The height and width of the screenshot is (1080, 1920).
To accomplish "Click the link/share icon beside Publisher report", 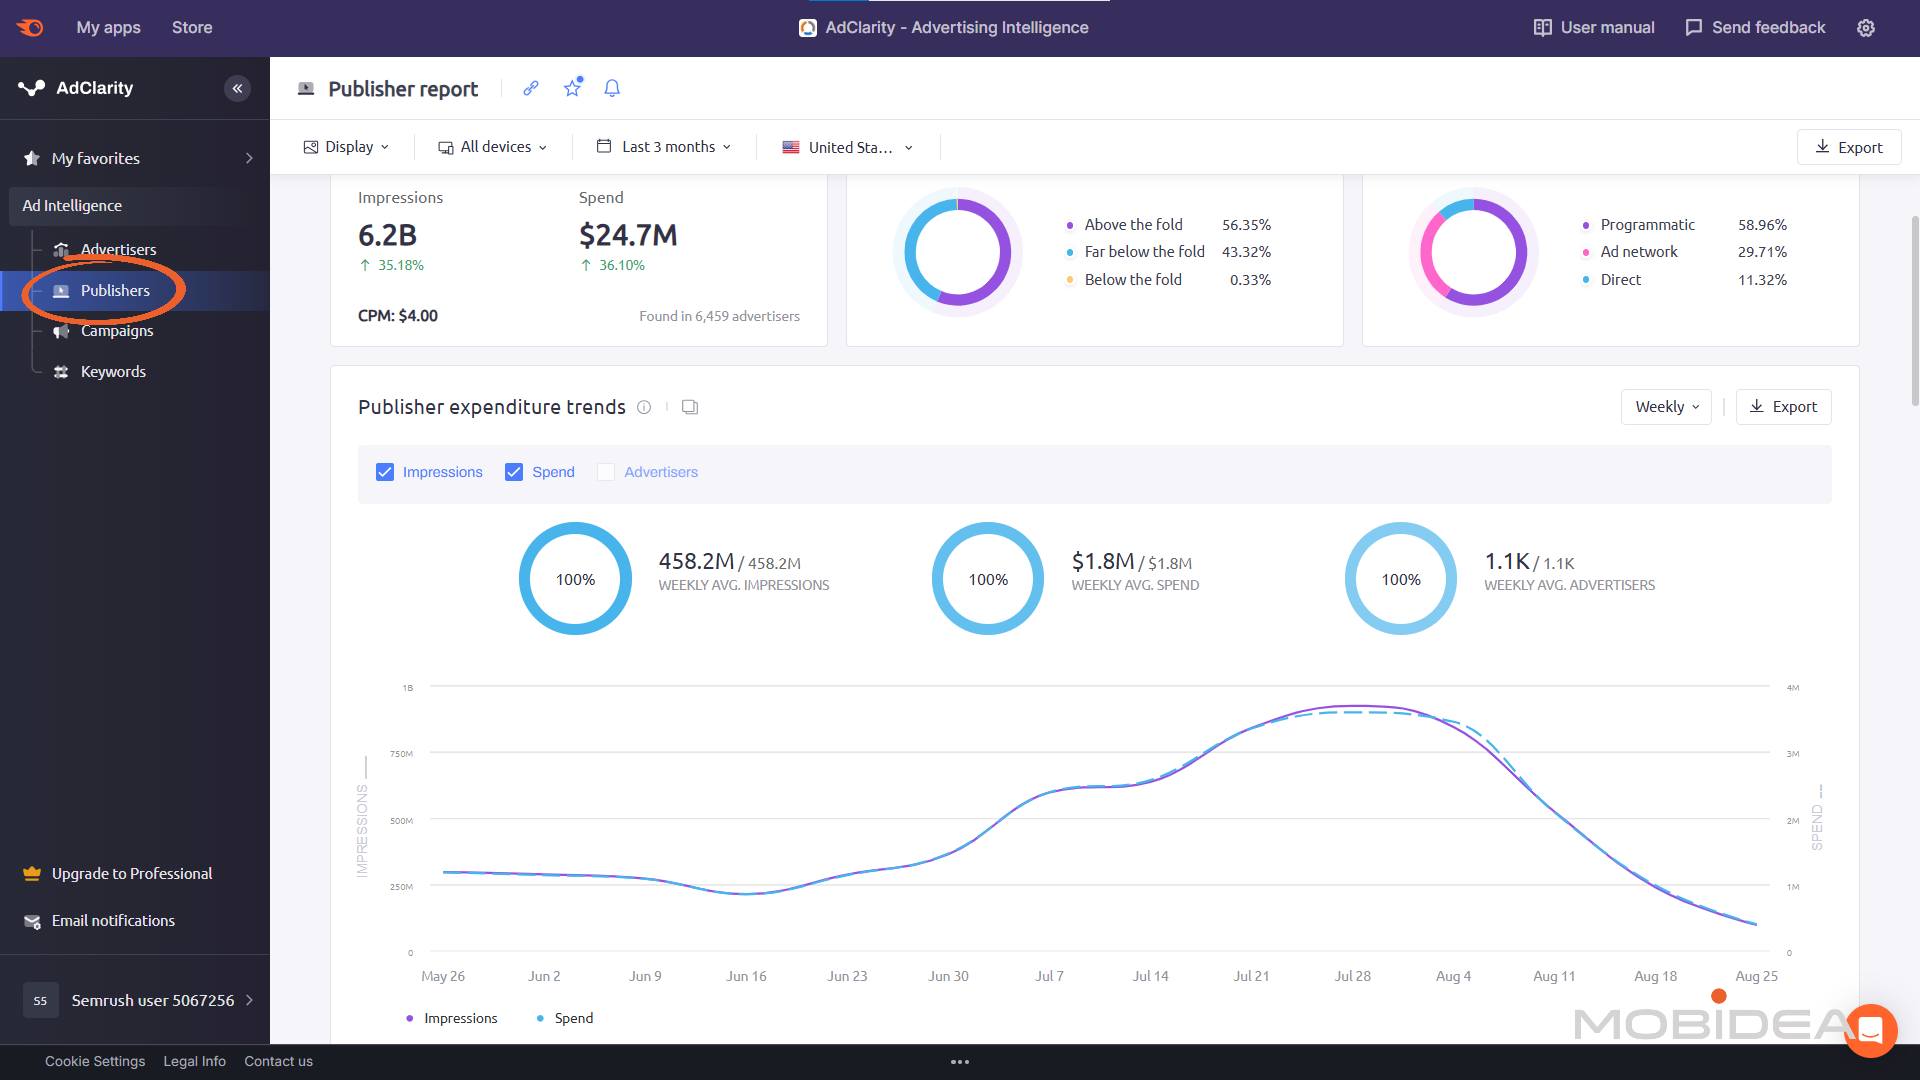I will point(530,88).
